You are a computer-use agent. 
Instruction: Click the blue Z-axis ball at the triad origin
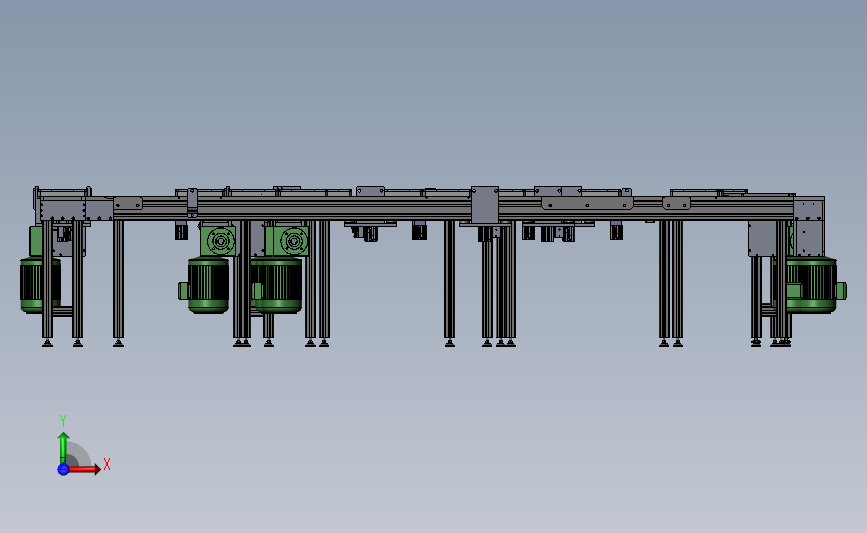tap(63, 469)
